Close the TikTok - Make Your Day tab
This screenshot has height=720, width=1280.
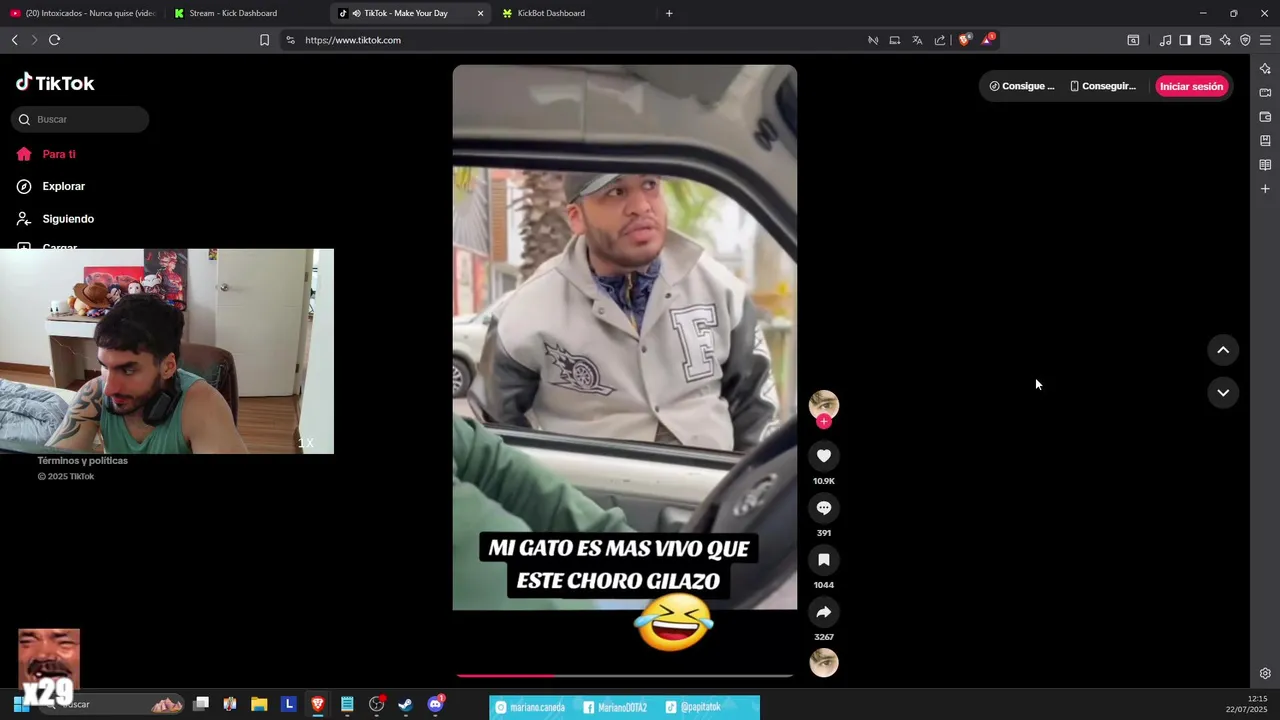point(480,13)
